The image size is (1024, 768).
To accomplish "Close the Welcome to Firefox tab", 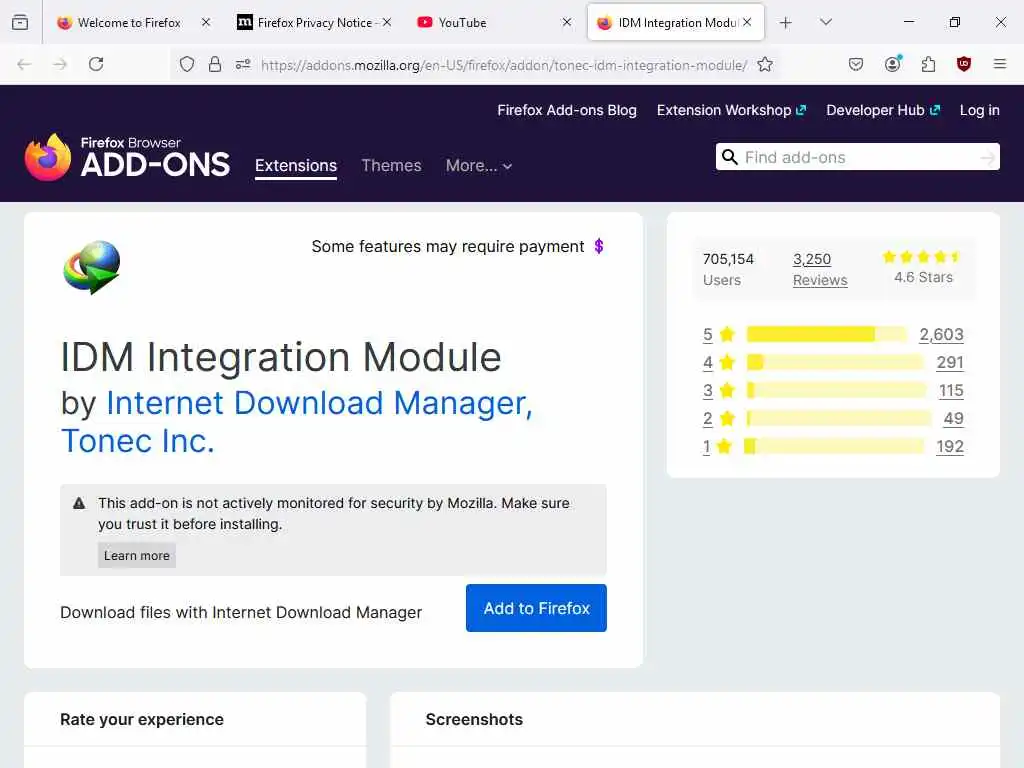I will coord(206,22).
